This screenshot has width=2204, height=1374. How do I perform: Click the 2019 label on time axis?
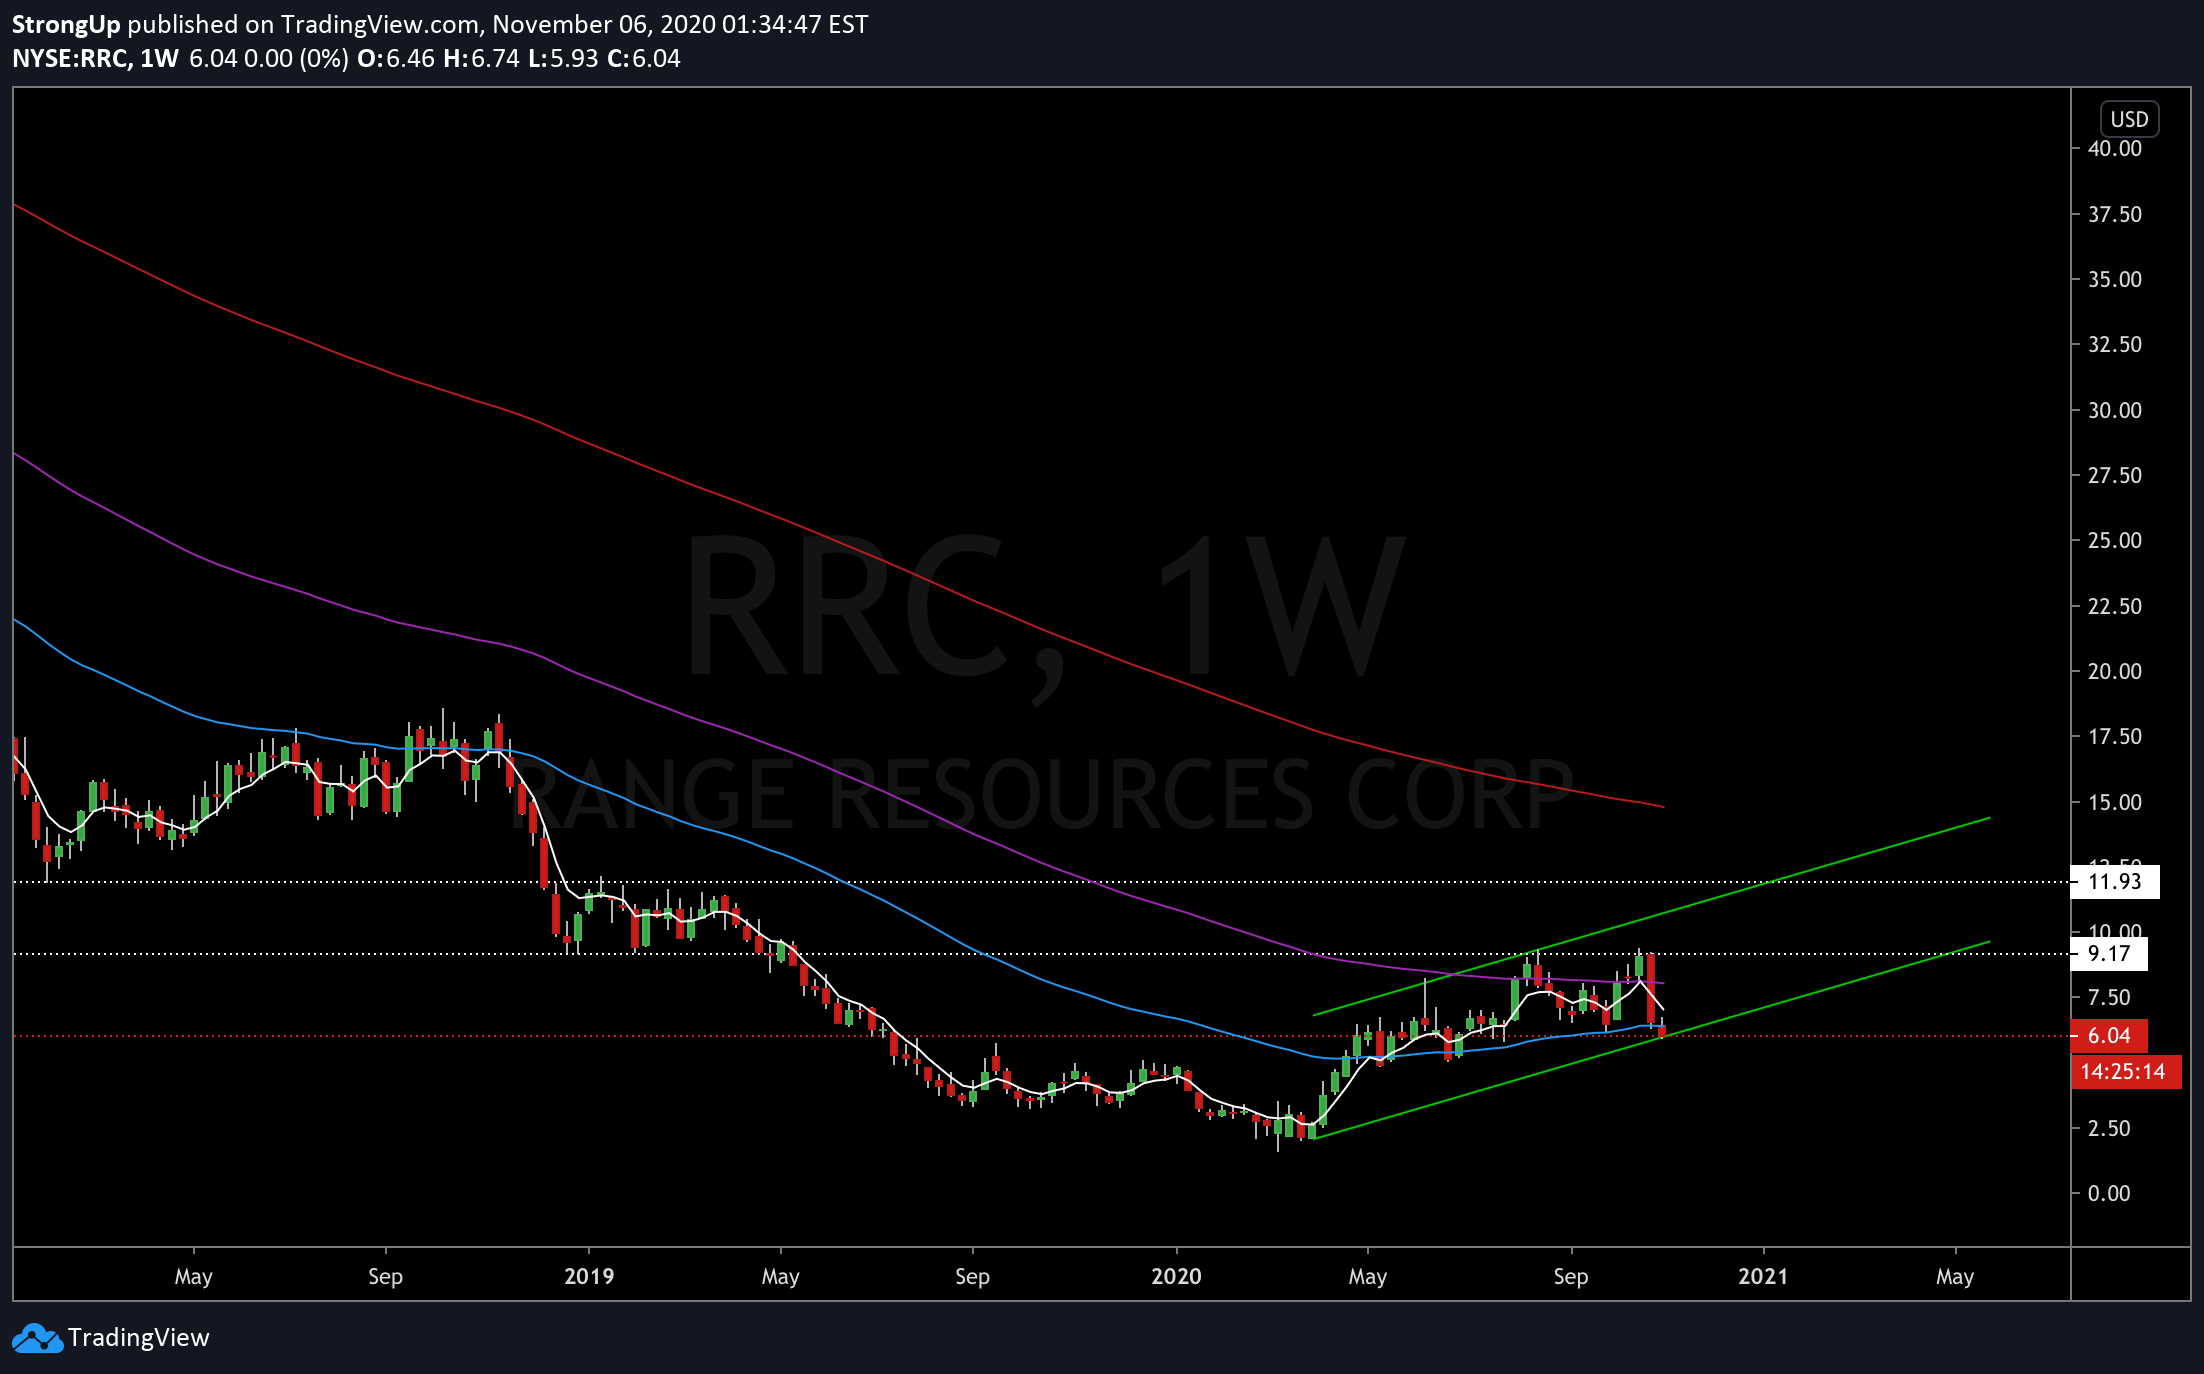(x=589, y=1276)
